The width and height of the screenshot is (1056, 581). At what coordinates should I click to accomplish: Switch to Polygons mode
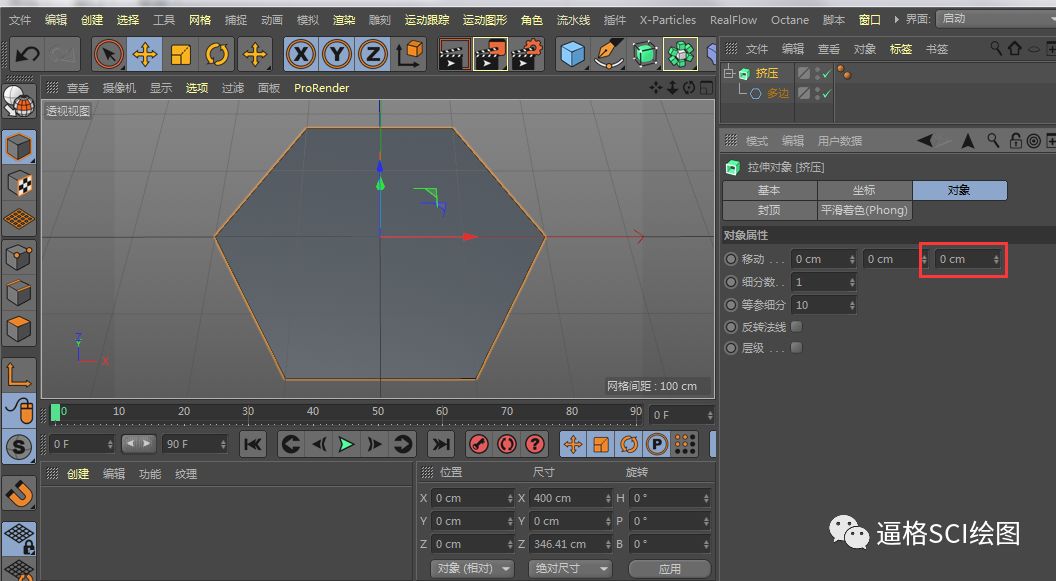(x=19, y=329)
